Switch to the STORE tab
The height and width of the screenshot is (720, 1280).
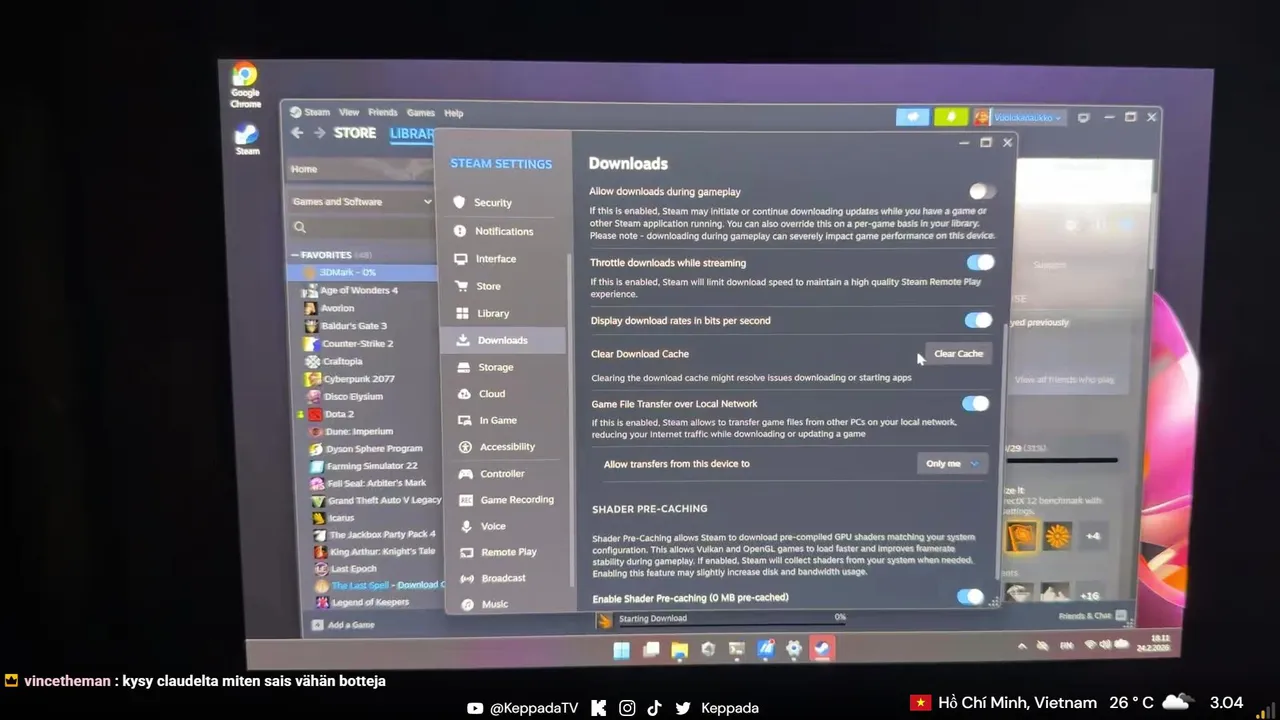pos(355,133)
